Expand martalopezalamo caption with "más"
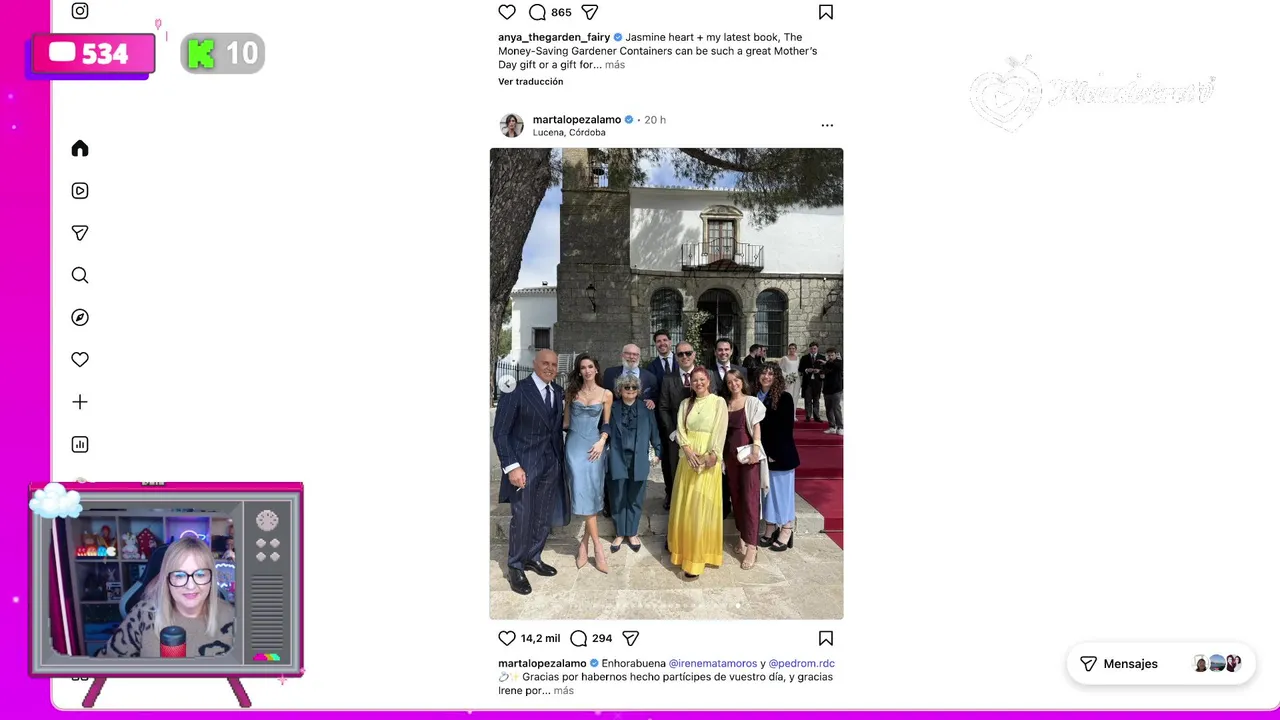 pos(564,691)
